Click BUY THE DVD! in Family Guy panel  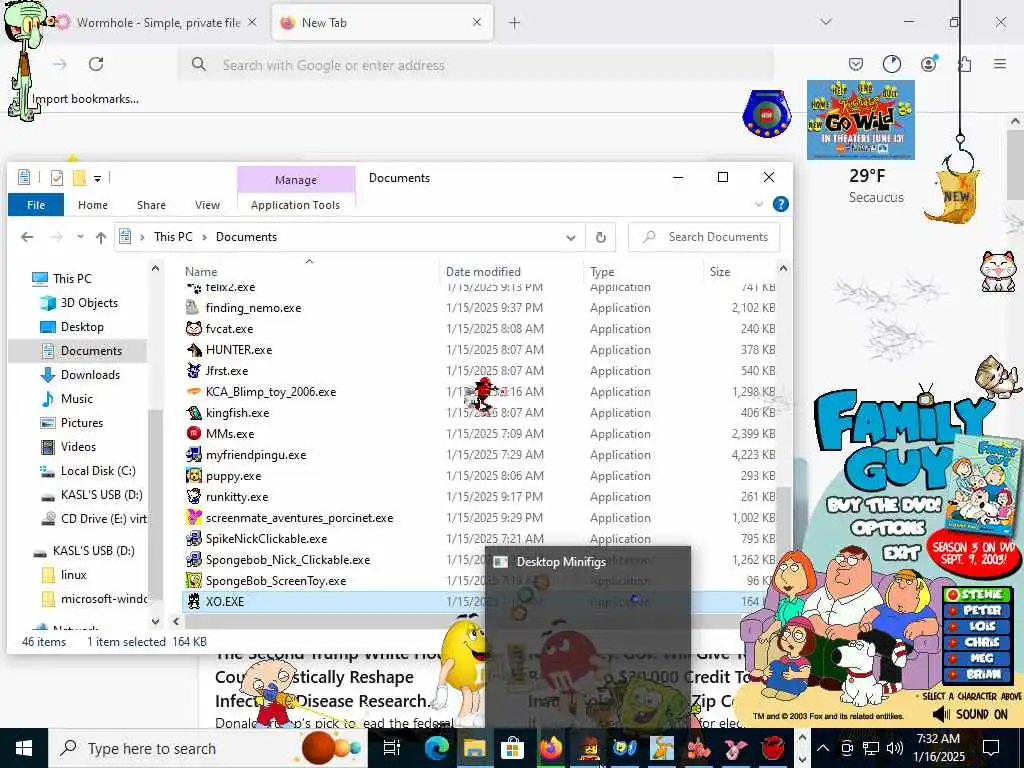(884, 504)
